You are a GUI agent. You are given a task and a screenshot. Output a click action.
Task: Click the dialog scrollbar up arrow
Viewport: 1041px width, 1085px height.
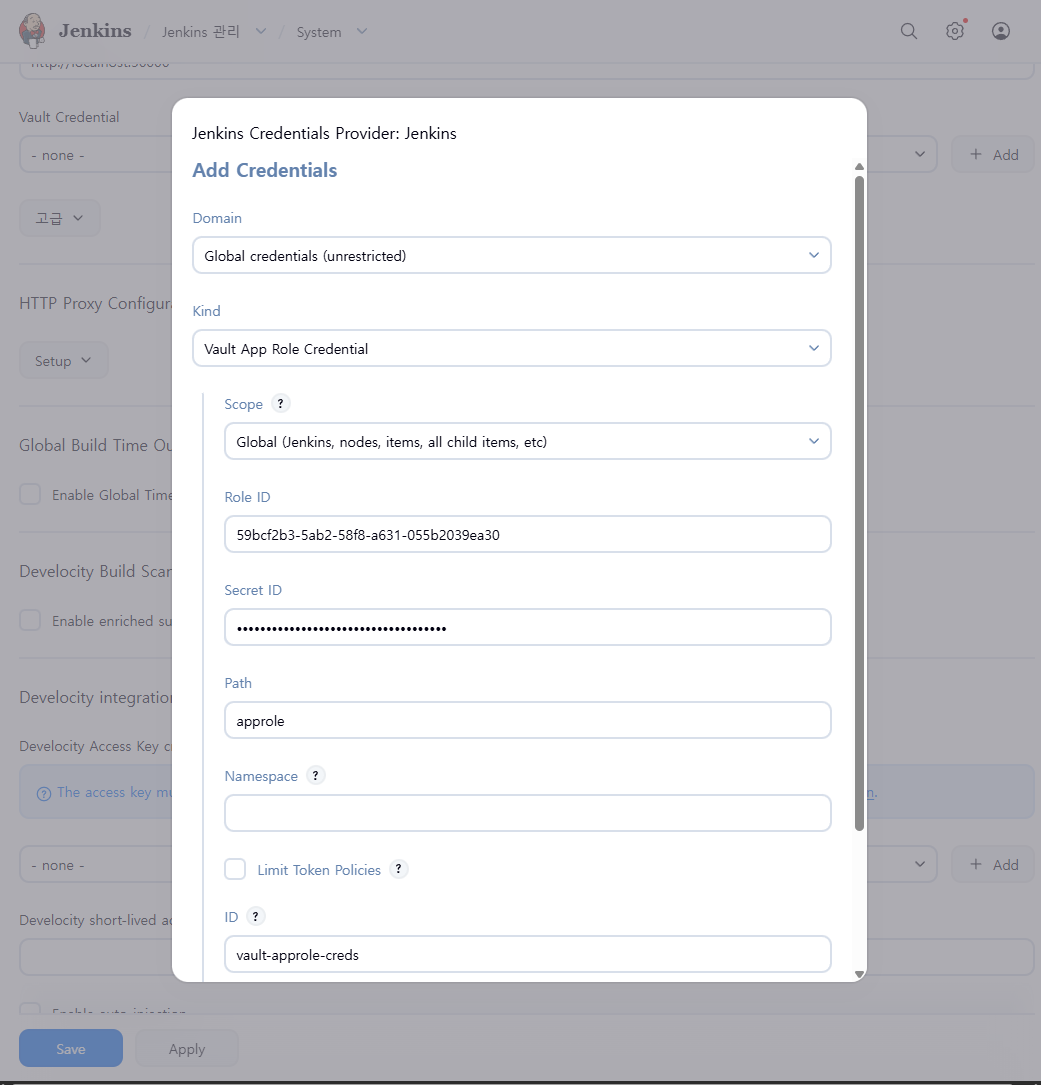pos(859,167)
